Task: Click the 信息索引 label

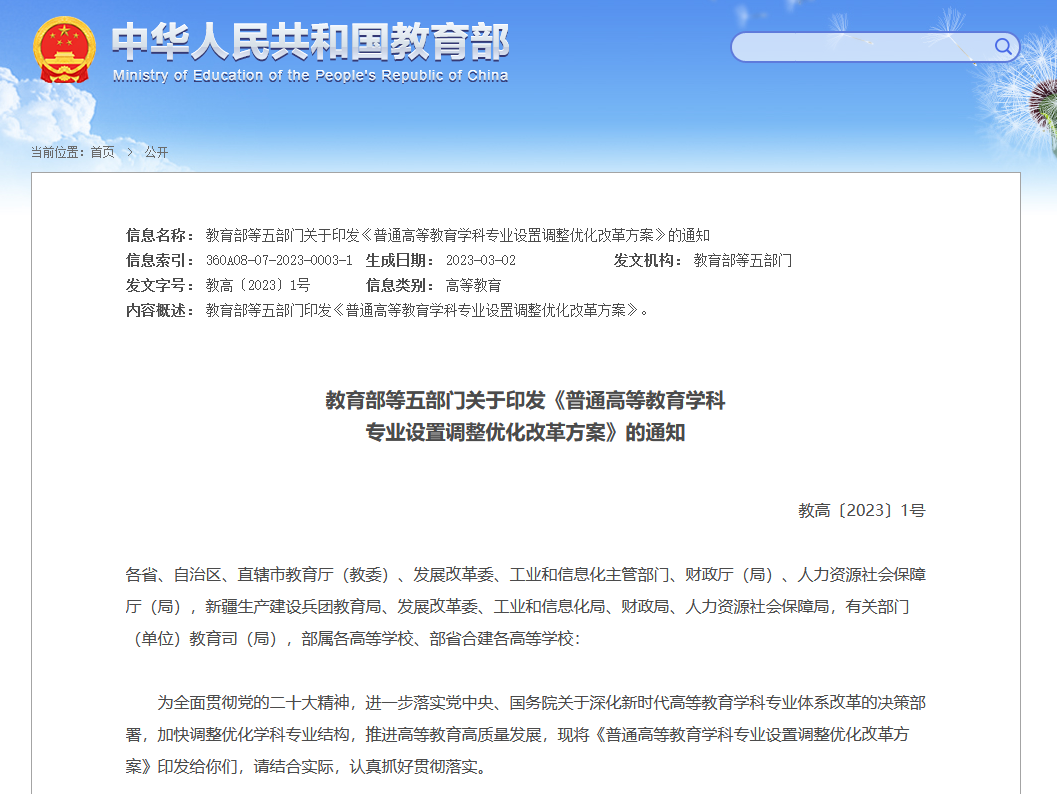Action: tap(160, 260)
